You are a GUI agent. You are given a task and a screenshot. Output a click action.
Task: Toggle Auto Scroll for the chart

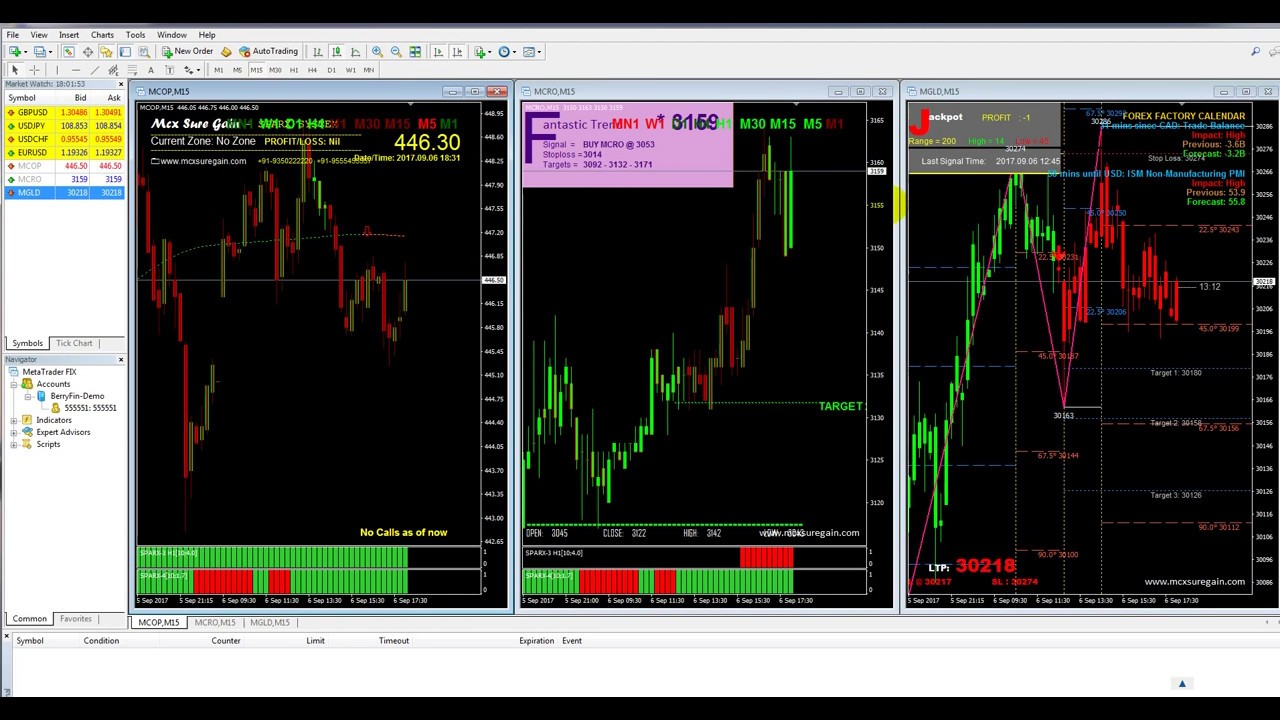point(438,51)
